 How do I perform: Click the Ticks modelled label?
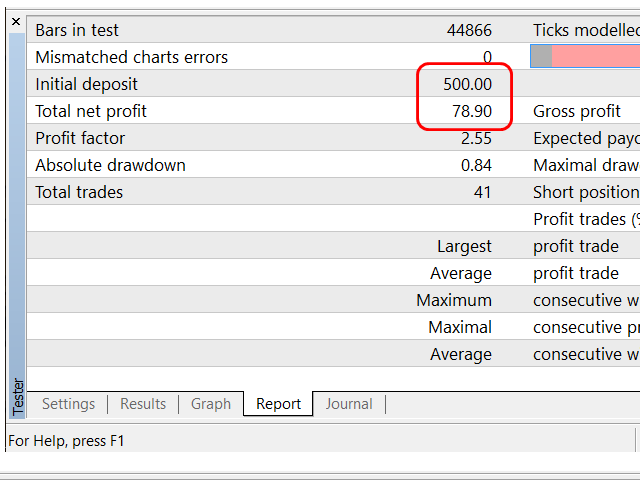point(586,30)
